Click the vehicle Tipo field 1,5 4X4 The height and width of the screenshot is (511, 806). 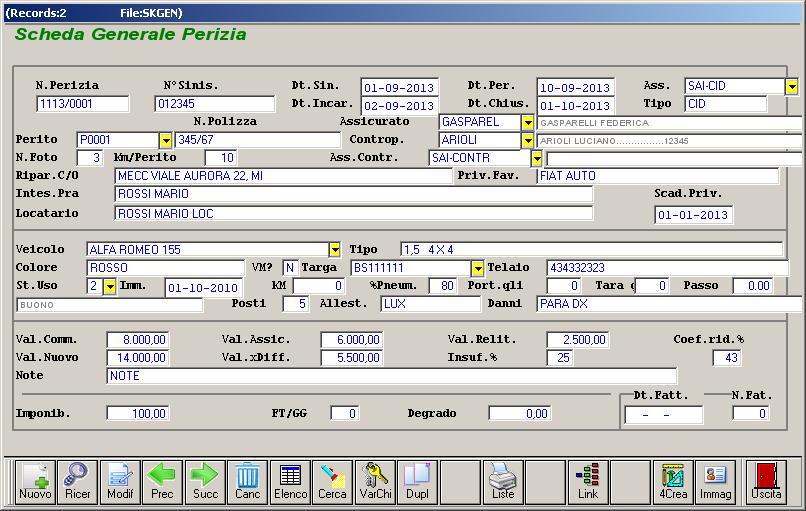[x=592, y=250]
